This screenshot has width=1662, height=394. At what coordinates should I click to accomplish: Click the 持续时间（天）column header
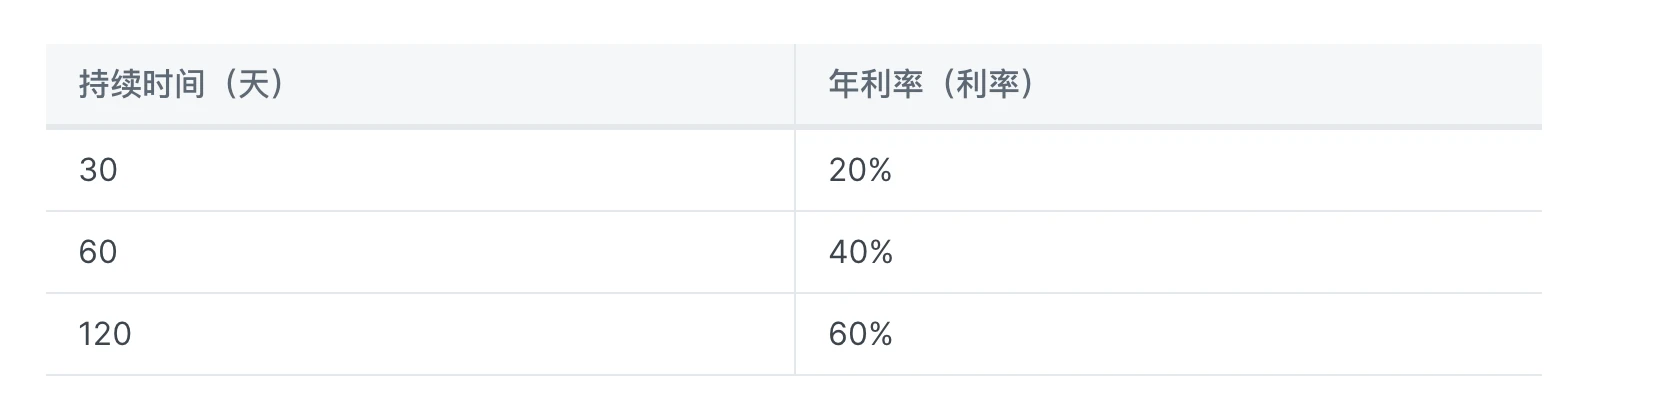[x=420, y=85]
